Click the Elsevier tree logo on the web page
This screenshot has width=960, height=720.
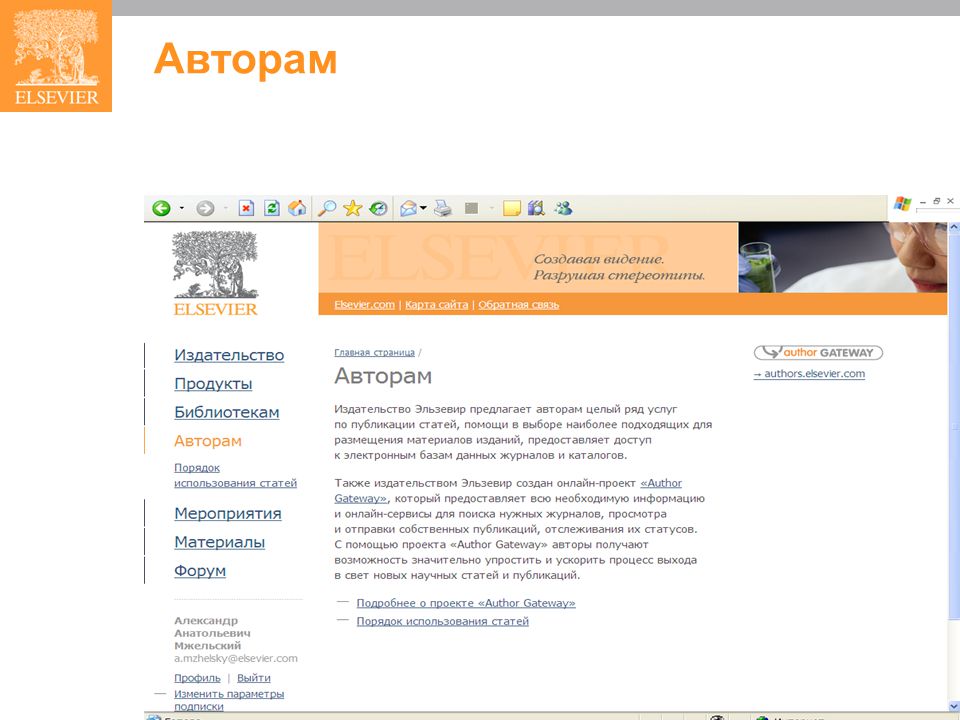(x=216, y=273)
